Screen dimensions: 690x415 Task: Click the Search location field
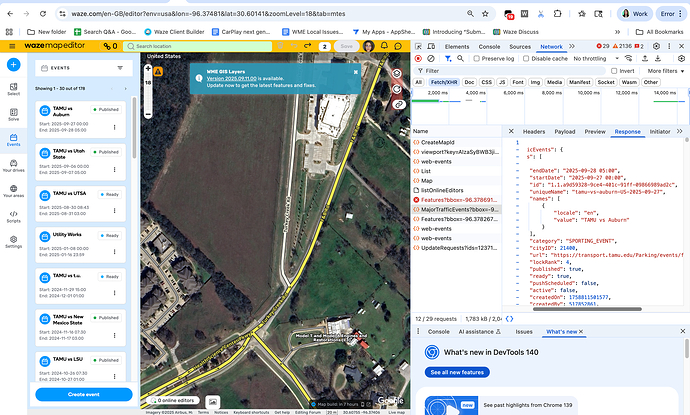pyautogui.click(x=198, y=46)
